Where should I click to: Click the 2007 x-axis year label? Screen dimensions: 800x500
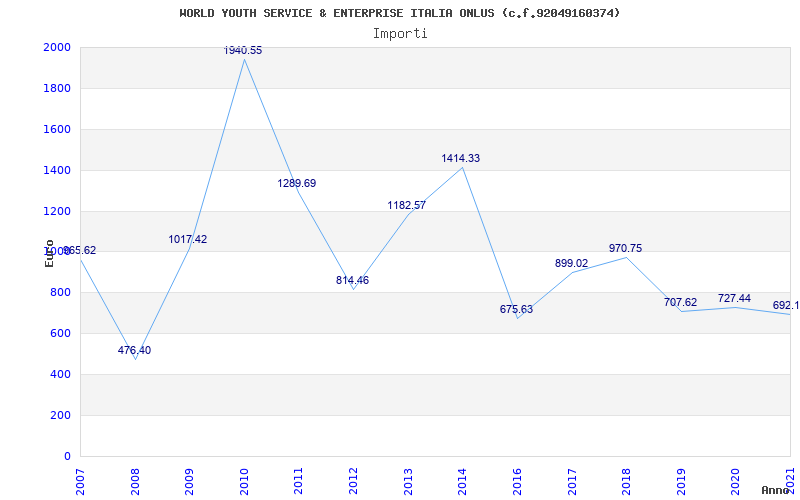click(x=80, y=481)
